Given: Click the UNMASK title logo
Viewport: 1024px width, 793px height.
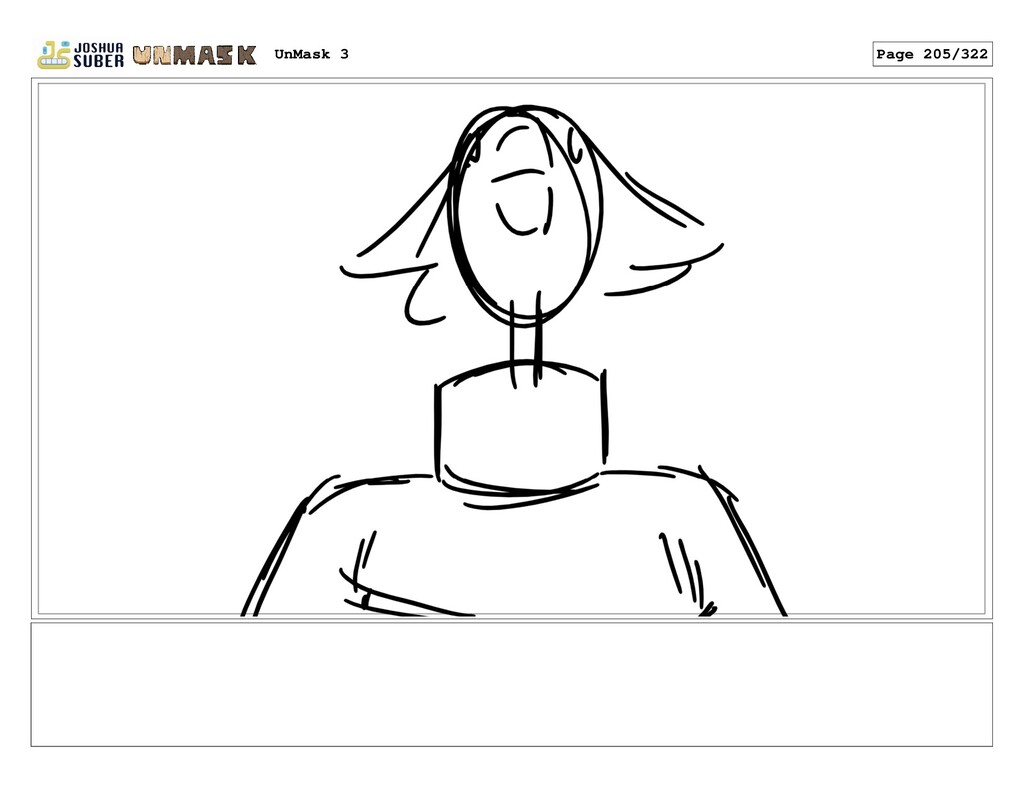Looking at the screenshot, I should coord(194,56).
